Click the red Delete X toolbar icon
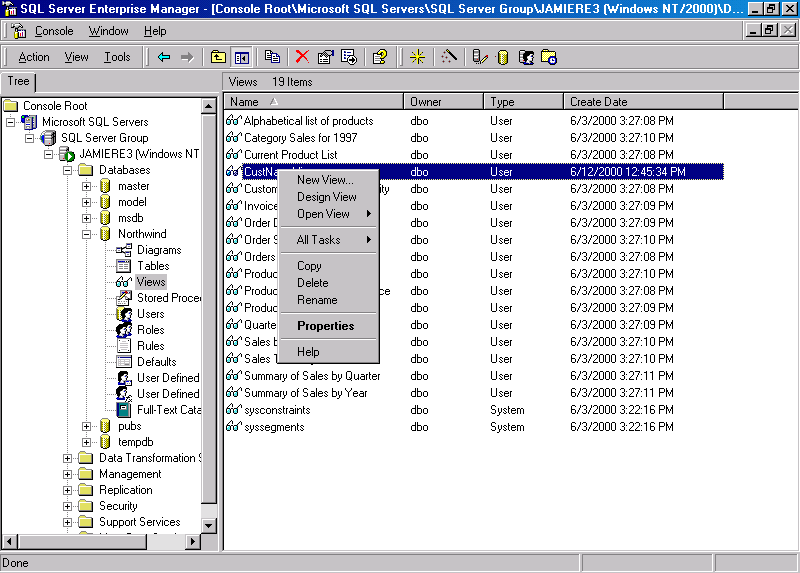The image size is (800, 573). [302, 57]
